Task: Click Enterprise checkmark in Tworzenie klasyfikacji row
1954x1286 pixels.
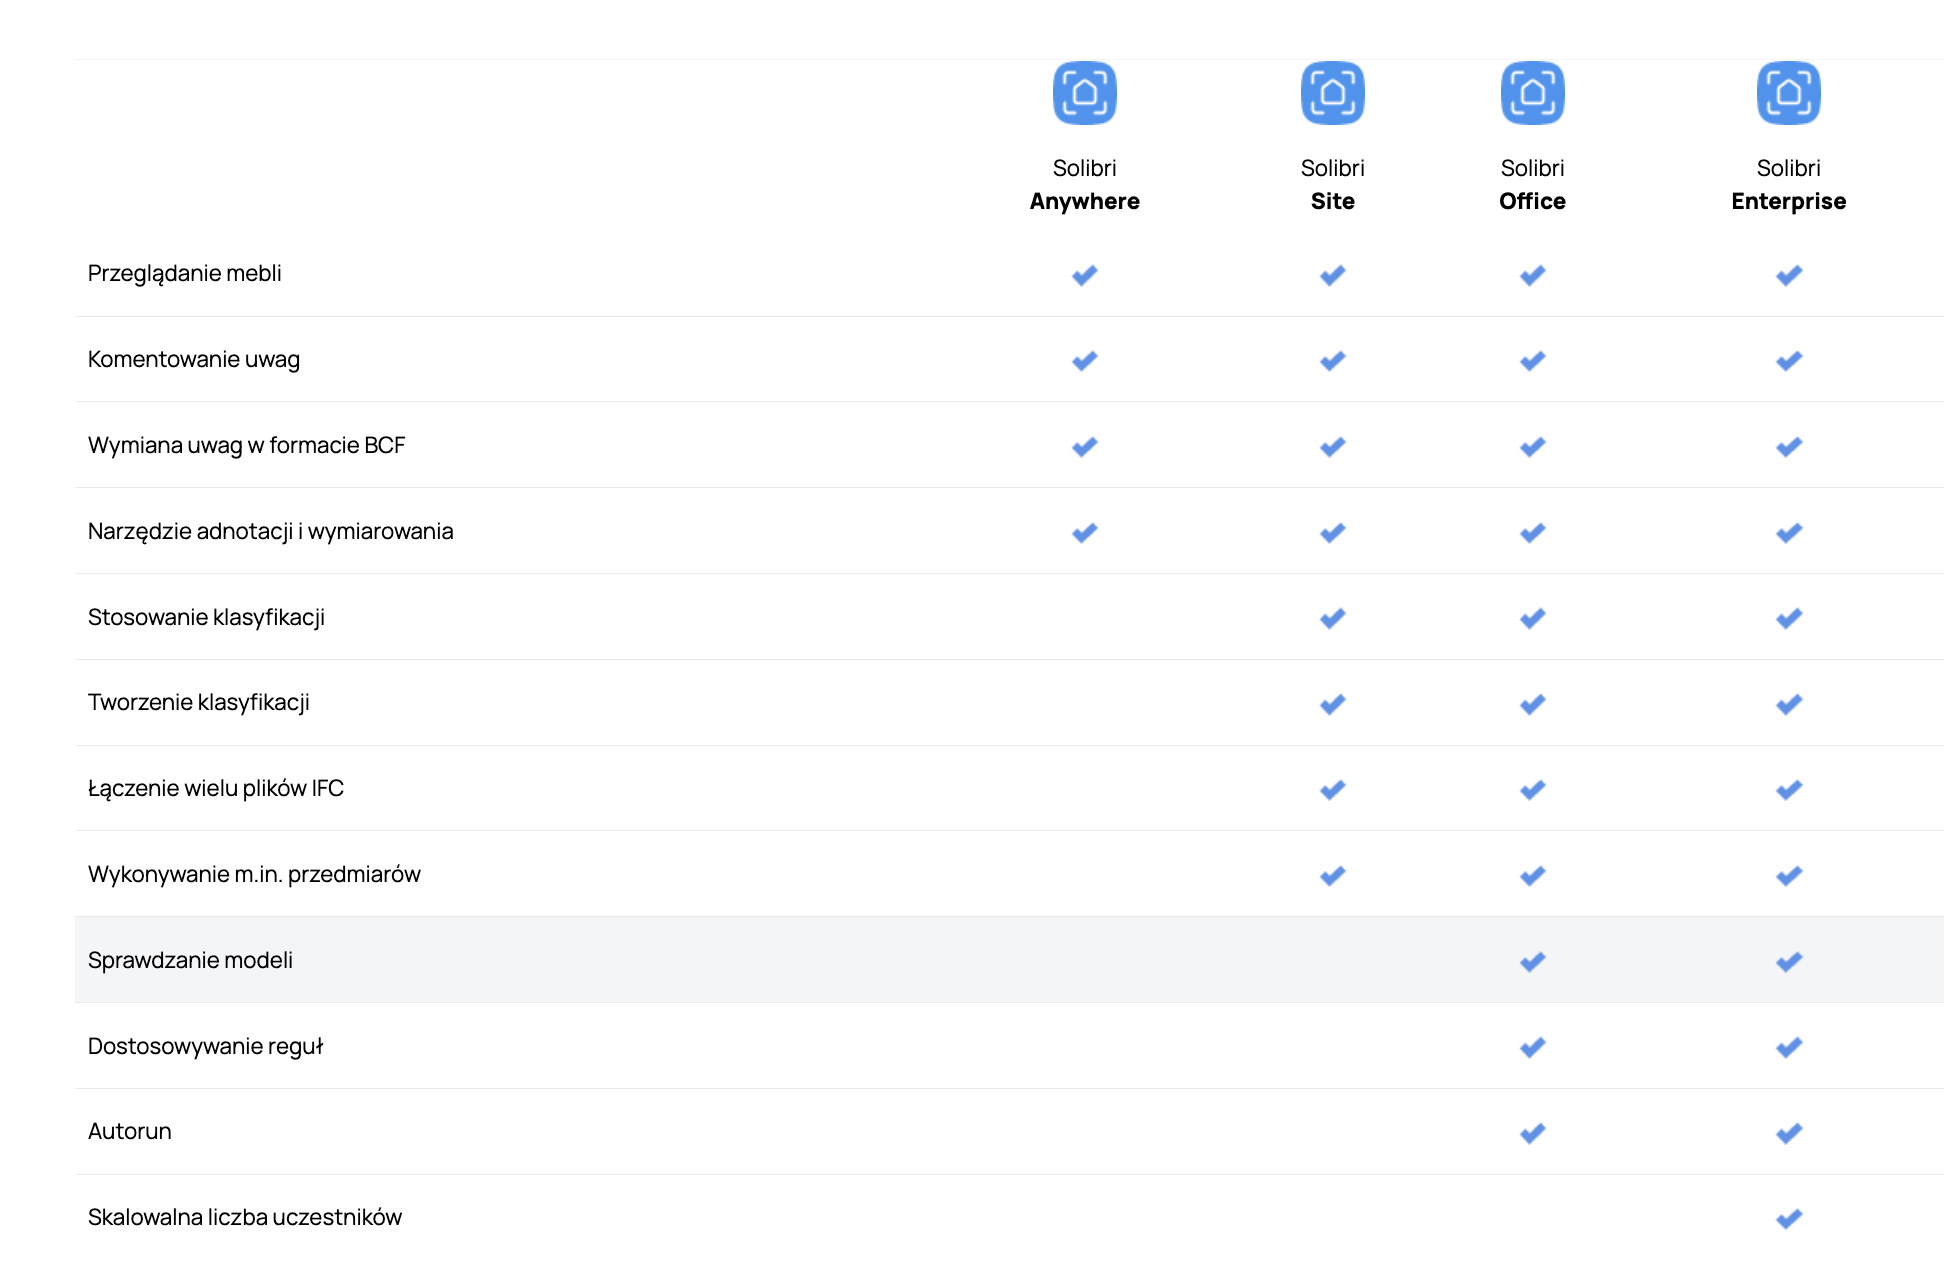Action: [1788, 705]
